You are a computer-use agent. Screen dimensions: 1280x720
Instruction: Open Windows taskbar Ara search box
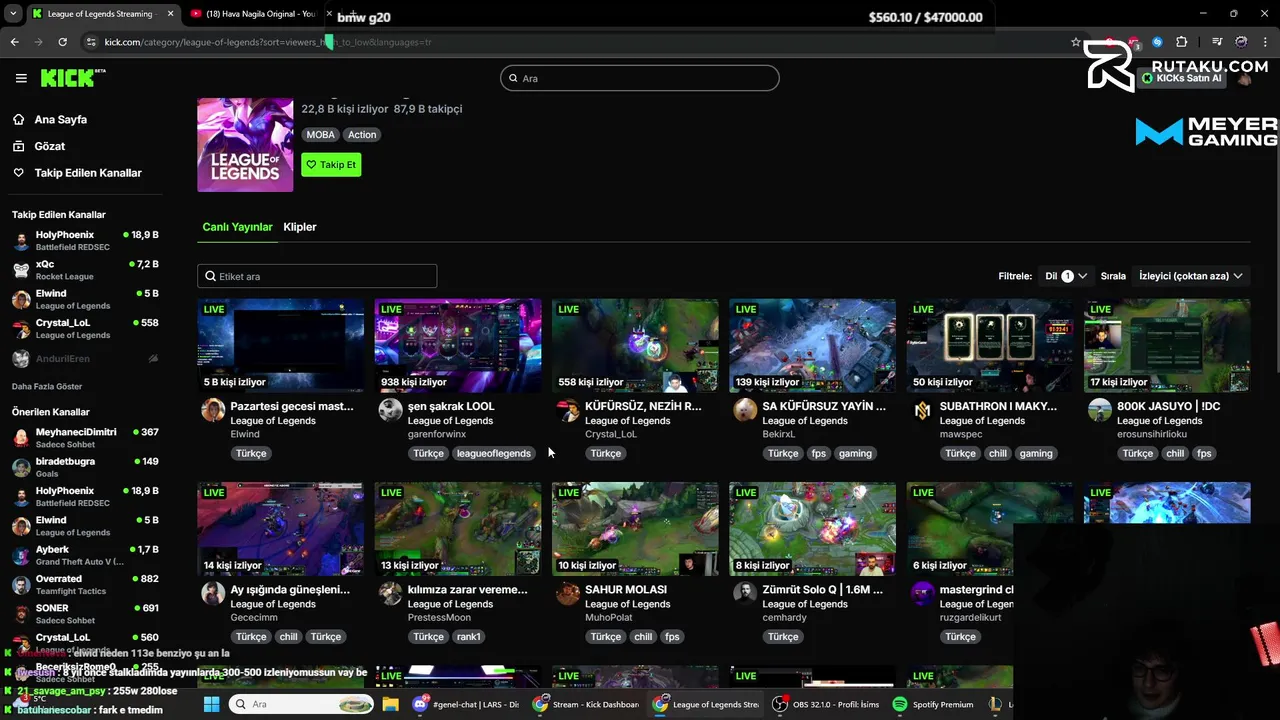click(x=303, y=704)
